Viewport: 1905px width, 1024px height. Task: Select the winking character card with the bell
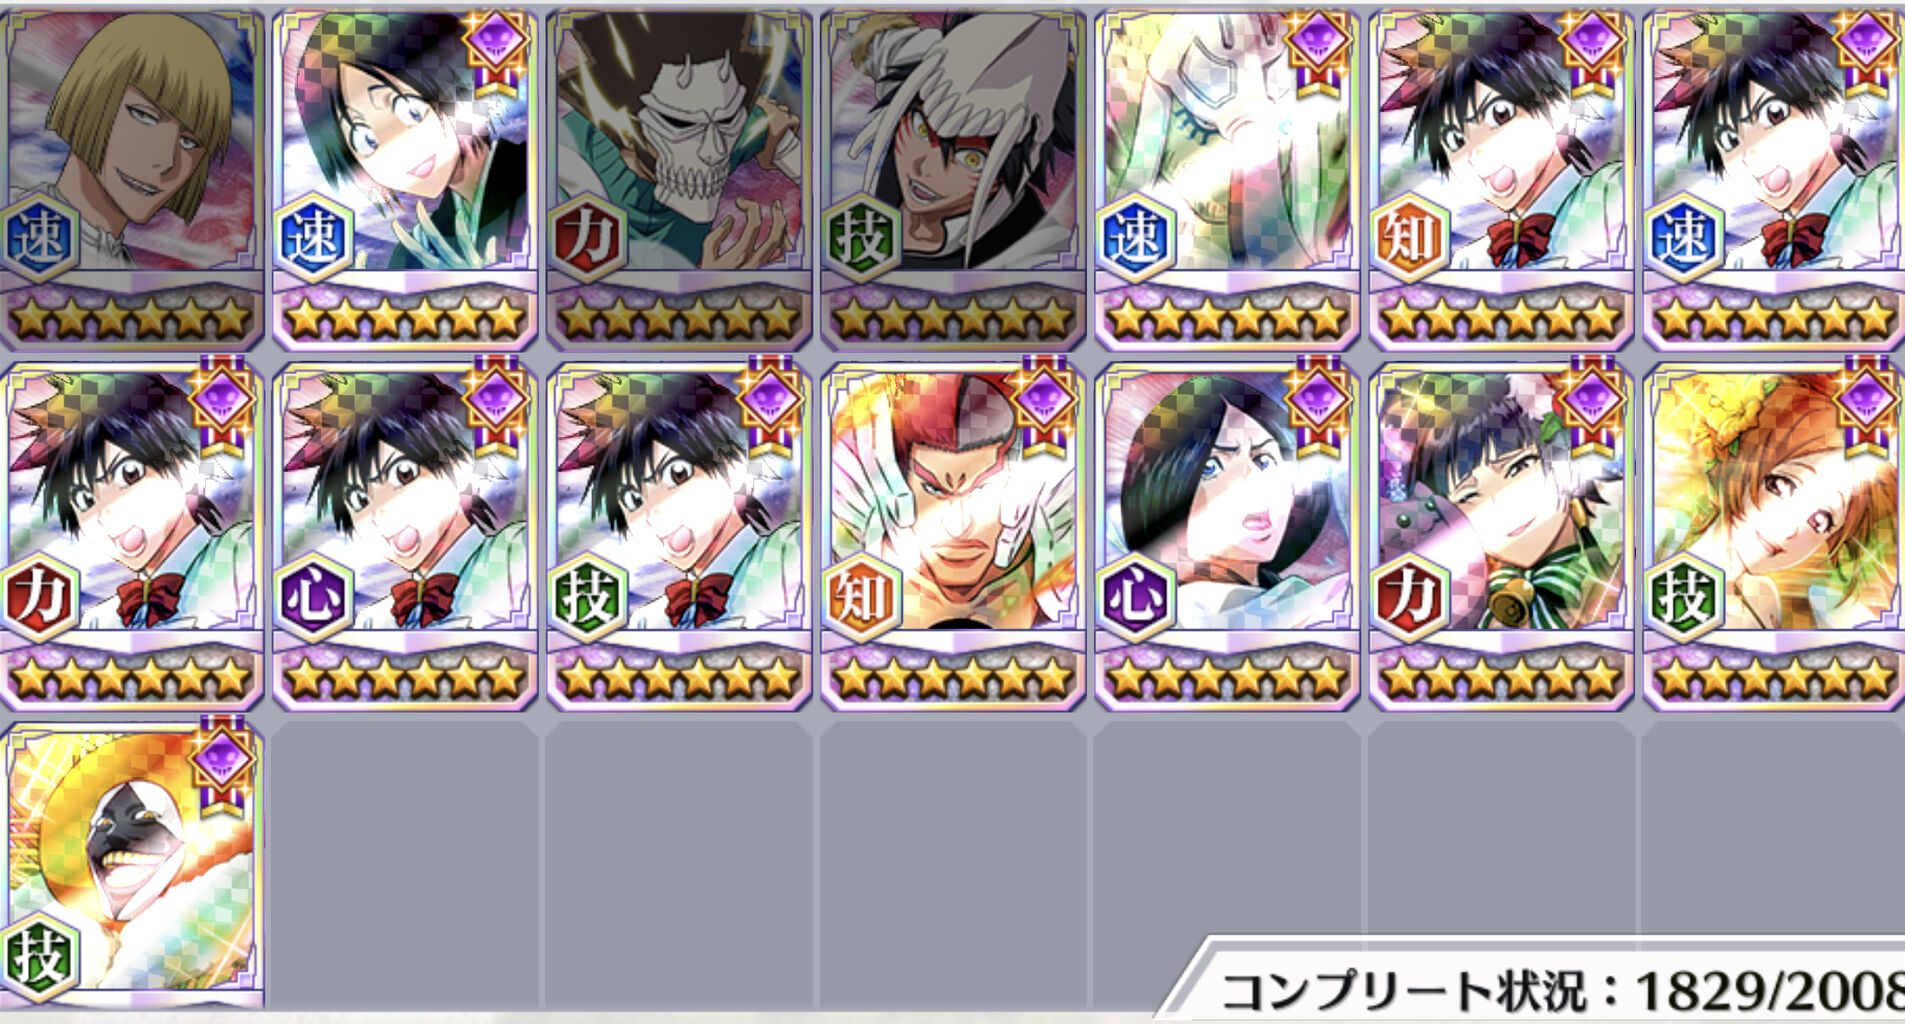tap(1501, 536)
